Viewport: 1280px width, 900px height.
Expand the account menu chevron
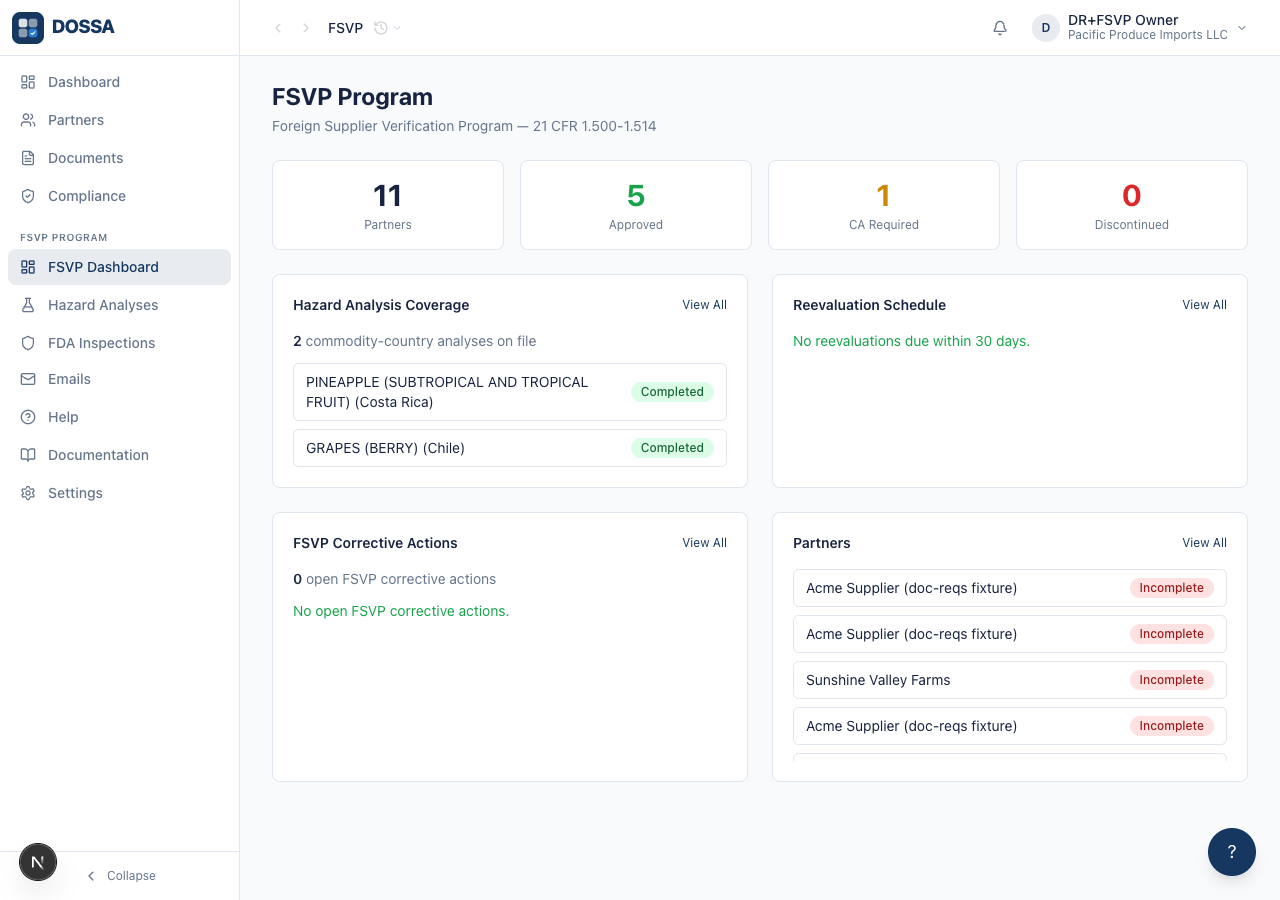[x=1242, y=28]
